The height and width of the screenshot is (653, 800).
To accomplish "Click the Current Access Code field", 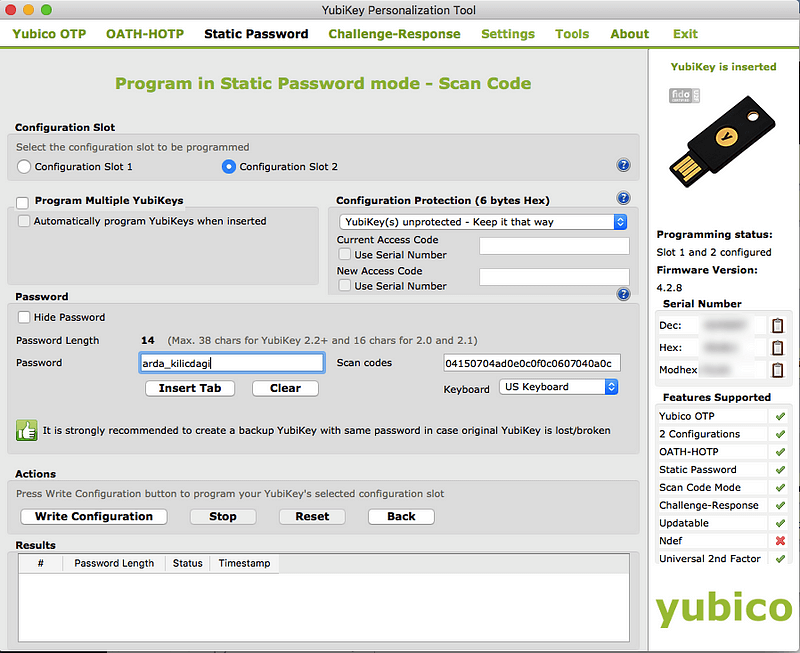I will tap(554, 246).
